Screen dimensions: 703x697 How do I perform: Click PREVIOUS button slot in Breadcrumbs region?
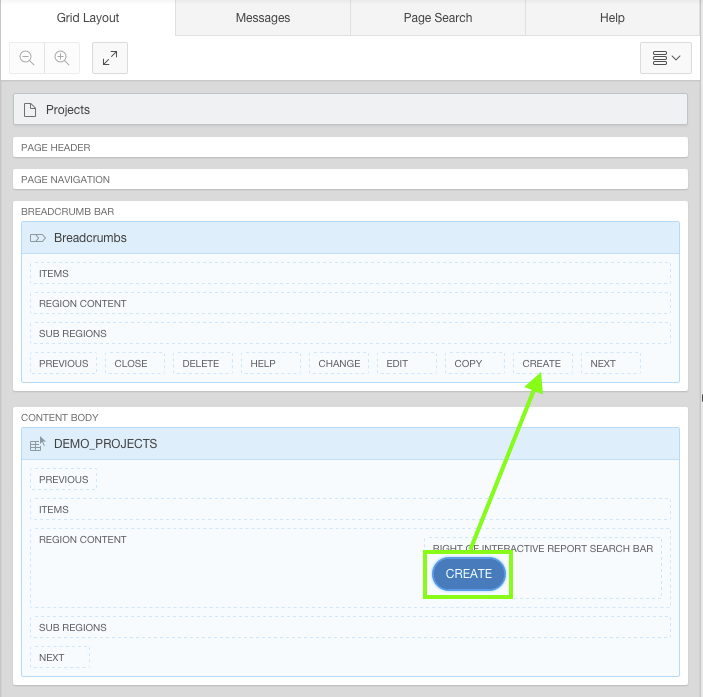[x=64, y=364]
